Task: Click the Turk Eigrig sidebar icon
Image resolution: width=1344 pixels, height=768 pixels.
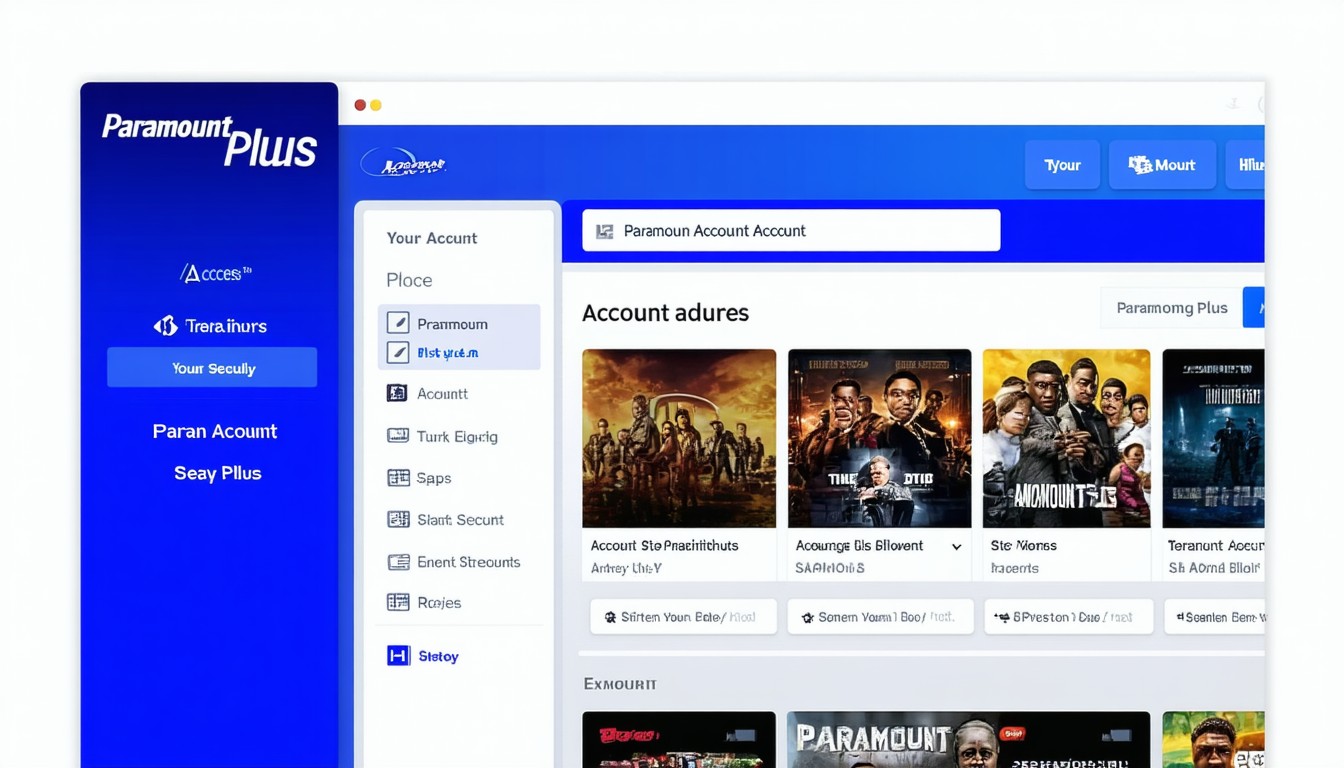Action: click(x=398, y=436)
